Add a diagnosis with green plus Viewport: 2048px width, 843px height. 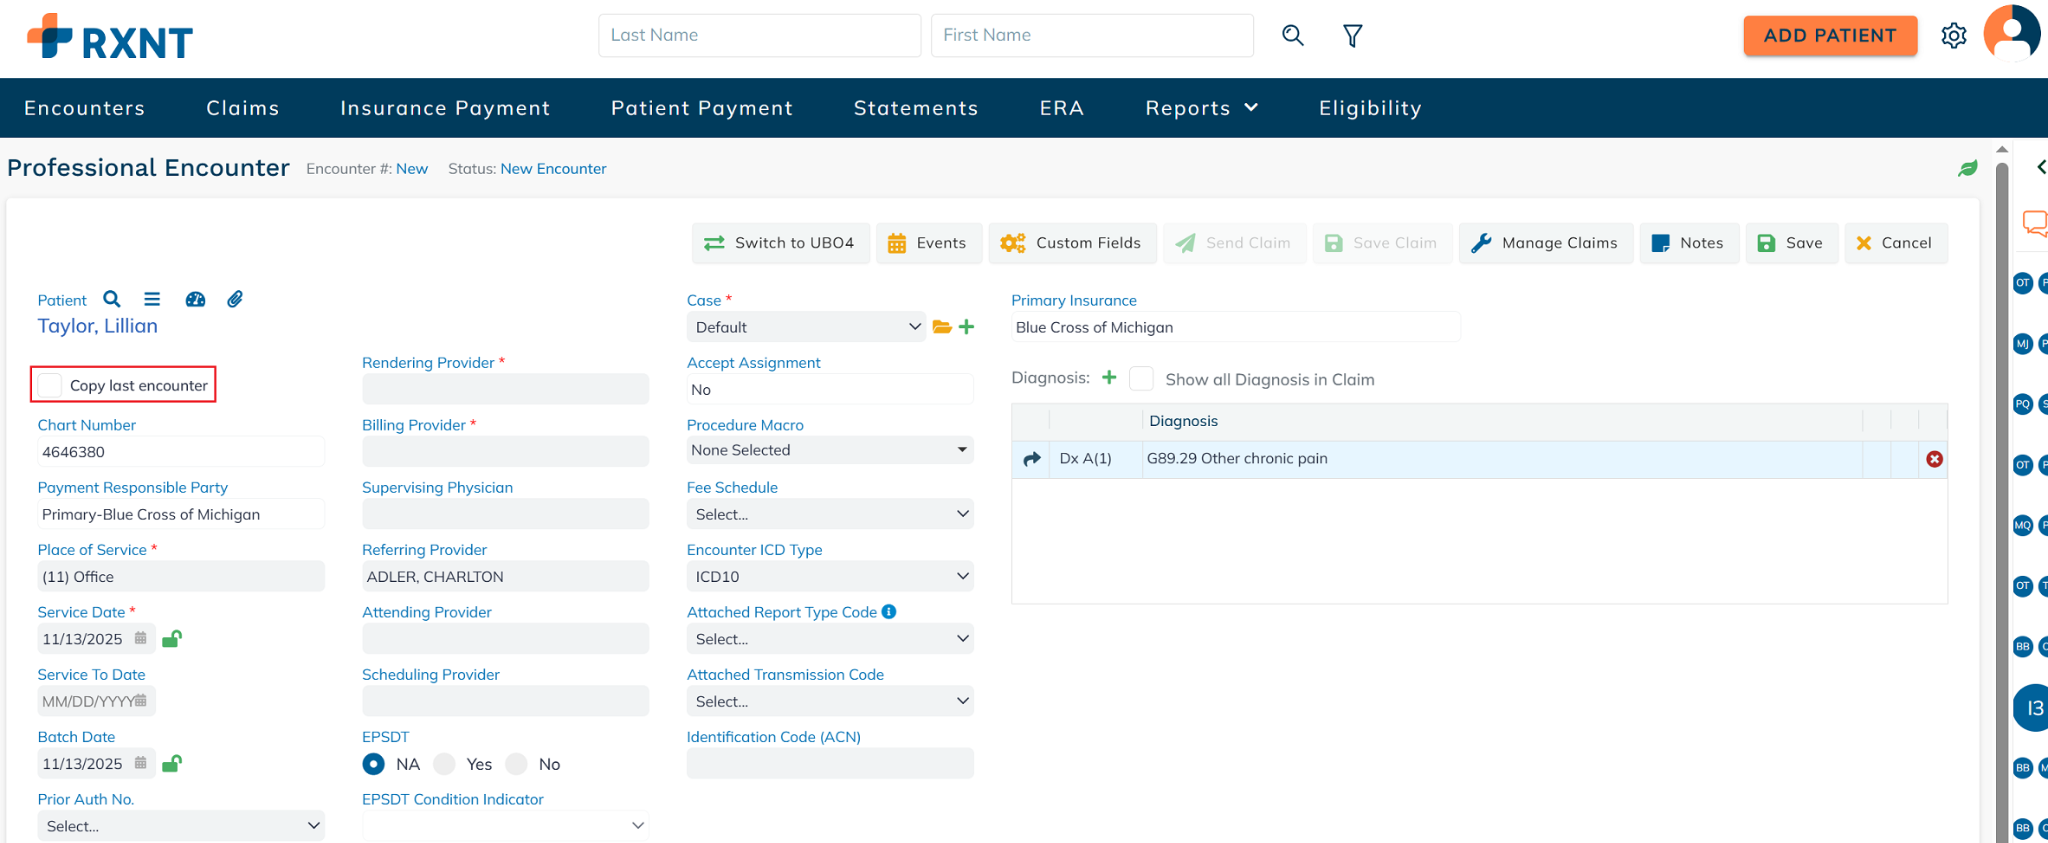click(x=1109, y=378)
